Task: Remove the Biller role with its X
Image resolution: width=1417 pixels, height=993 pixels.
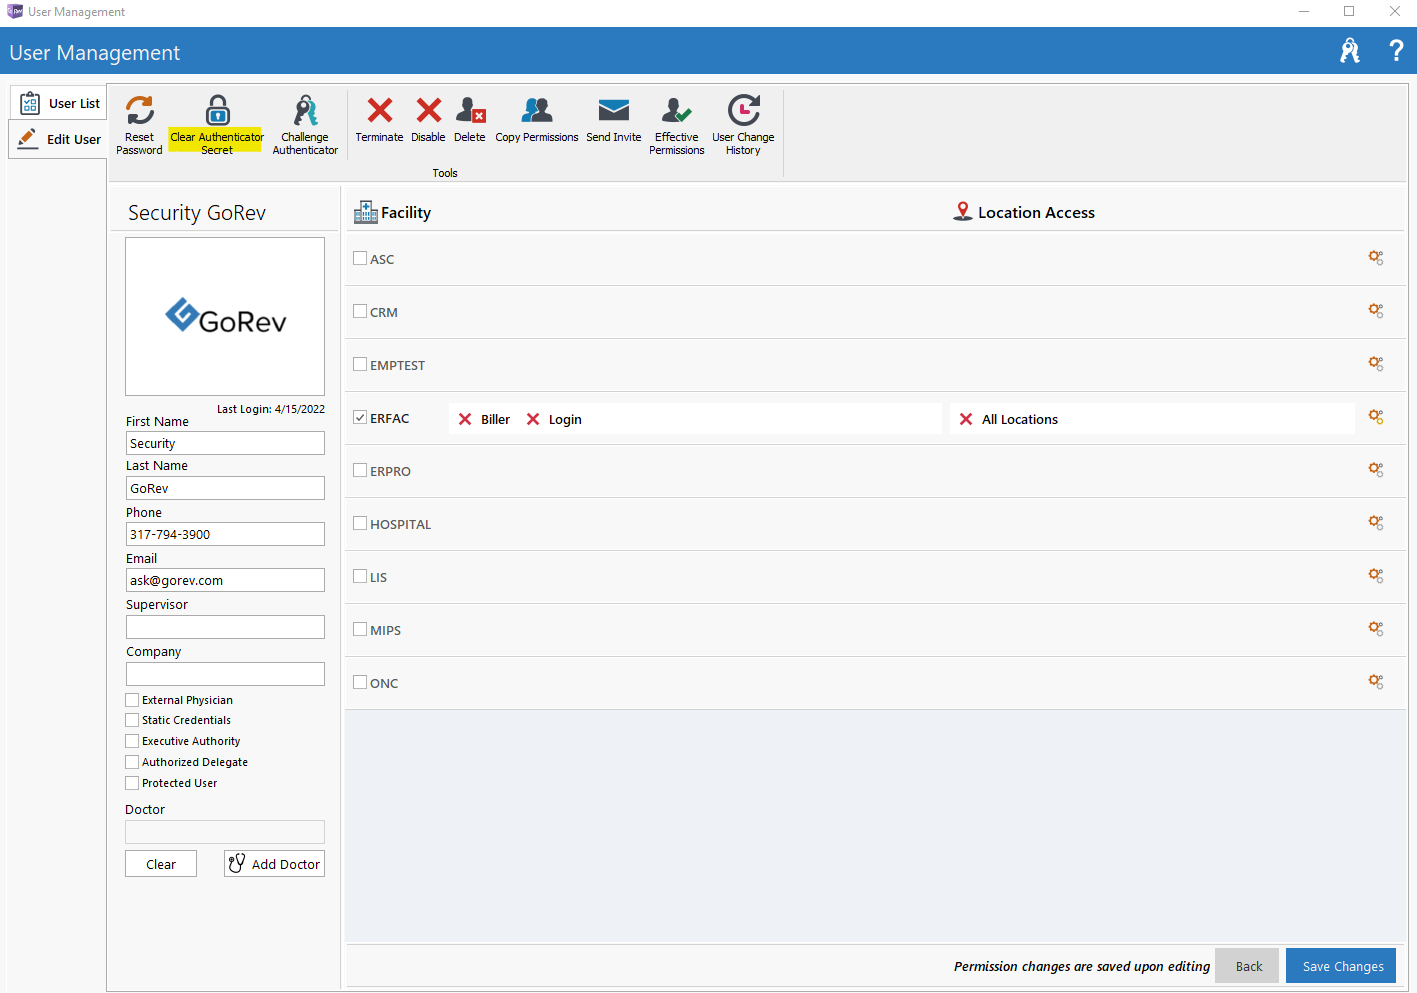Action: click(465, 419)
